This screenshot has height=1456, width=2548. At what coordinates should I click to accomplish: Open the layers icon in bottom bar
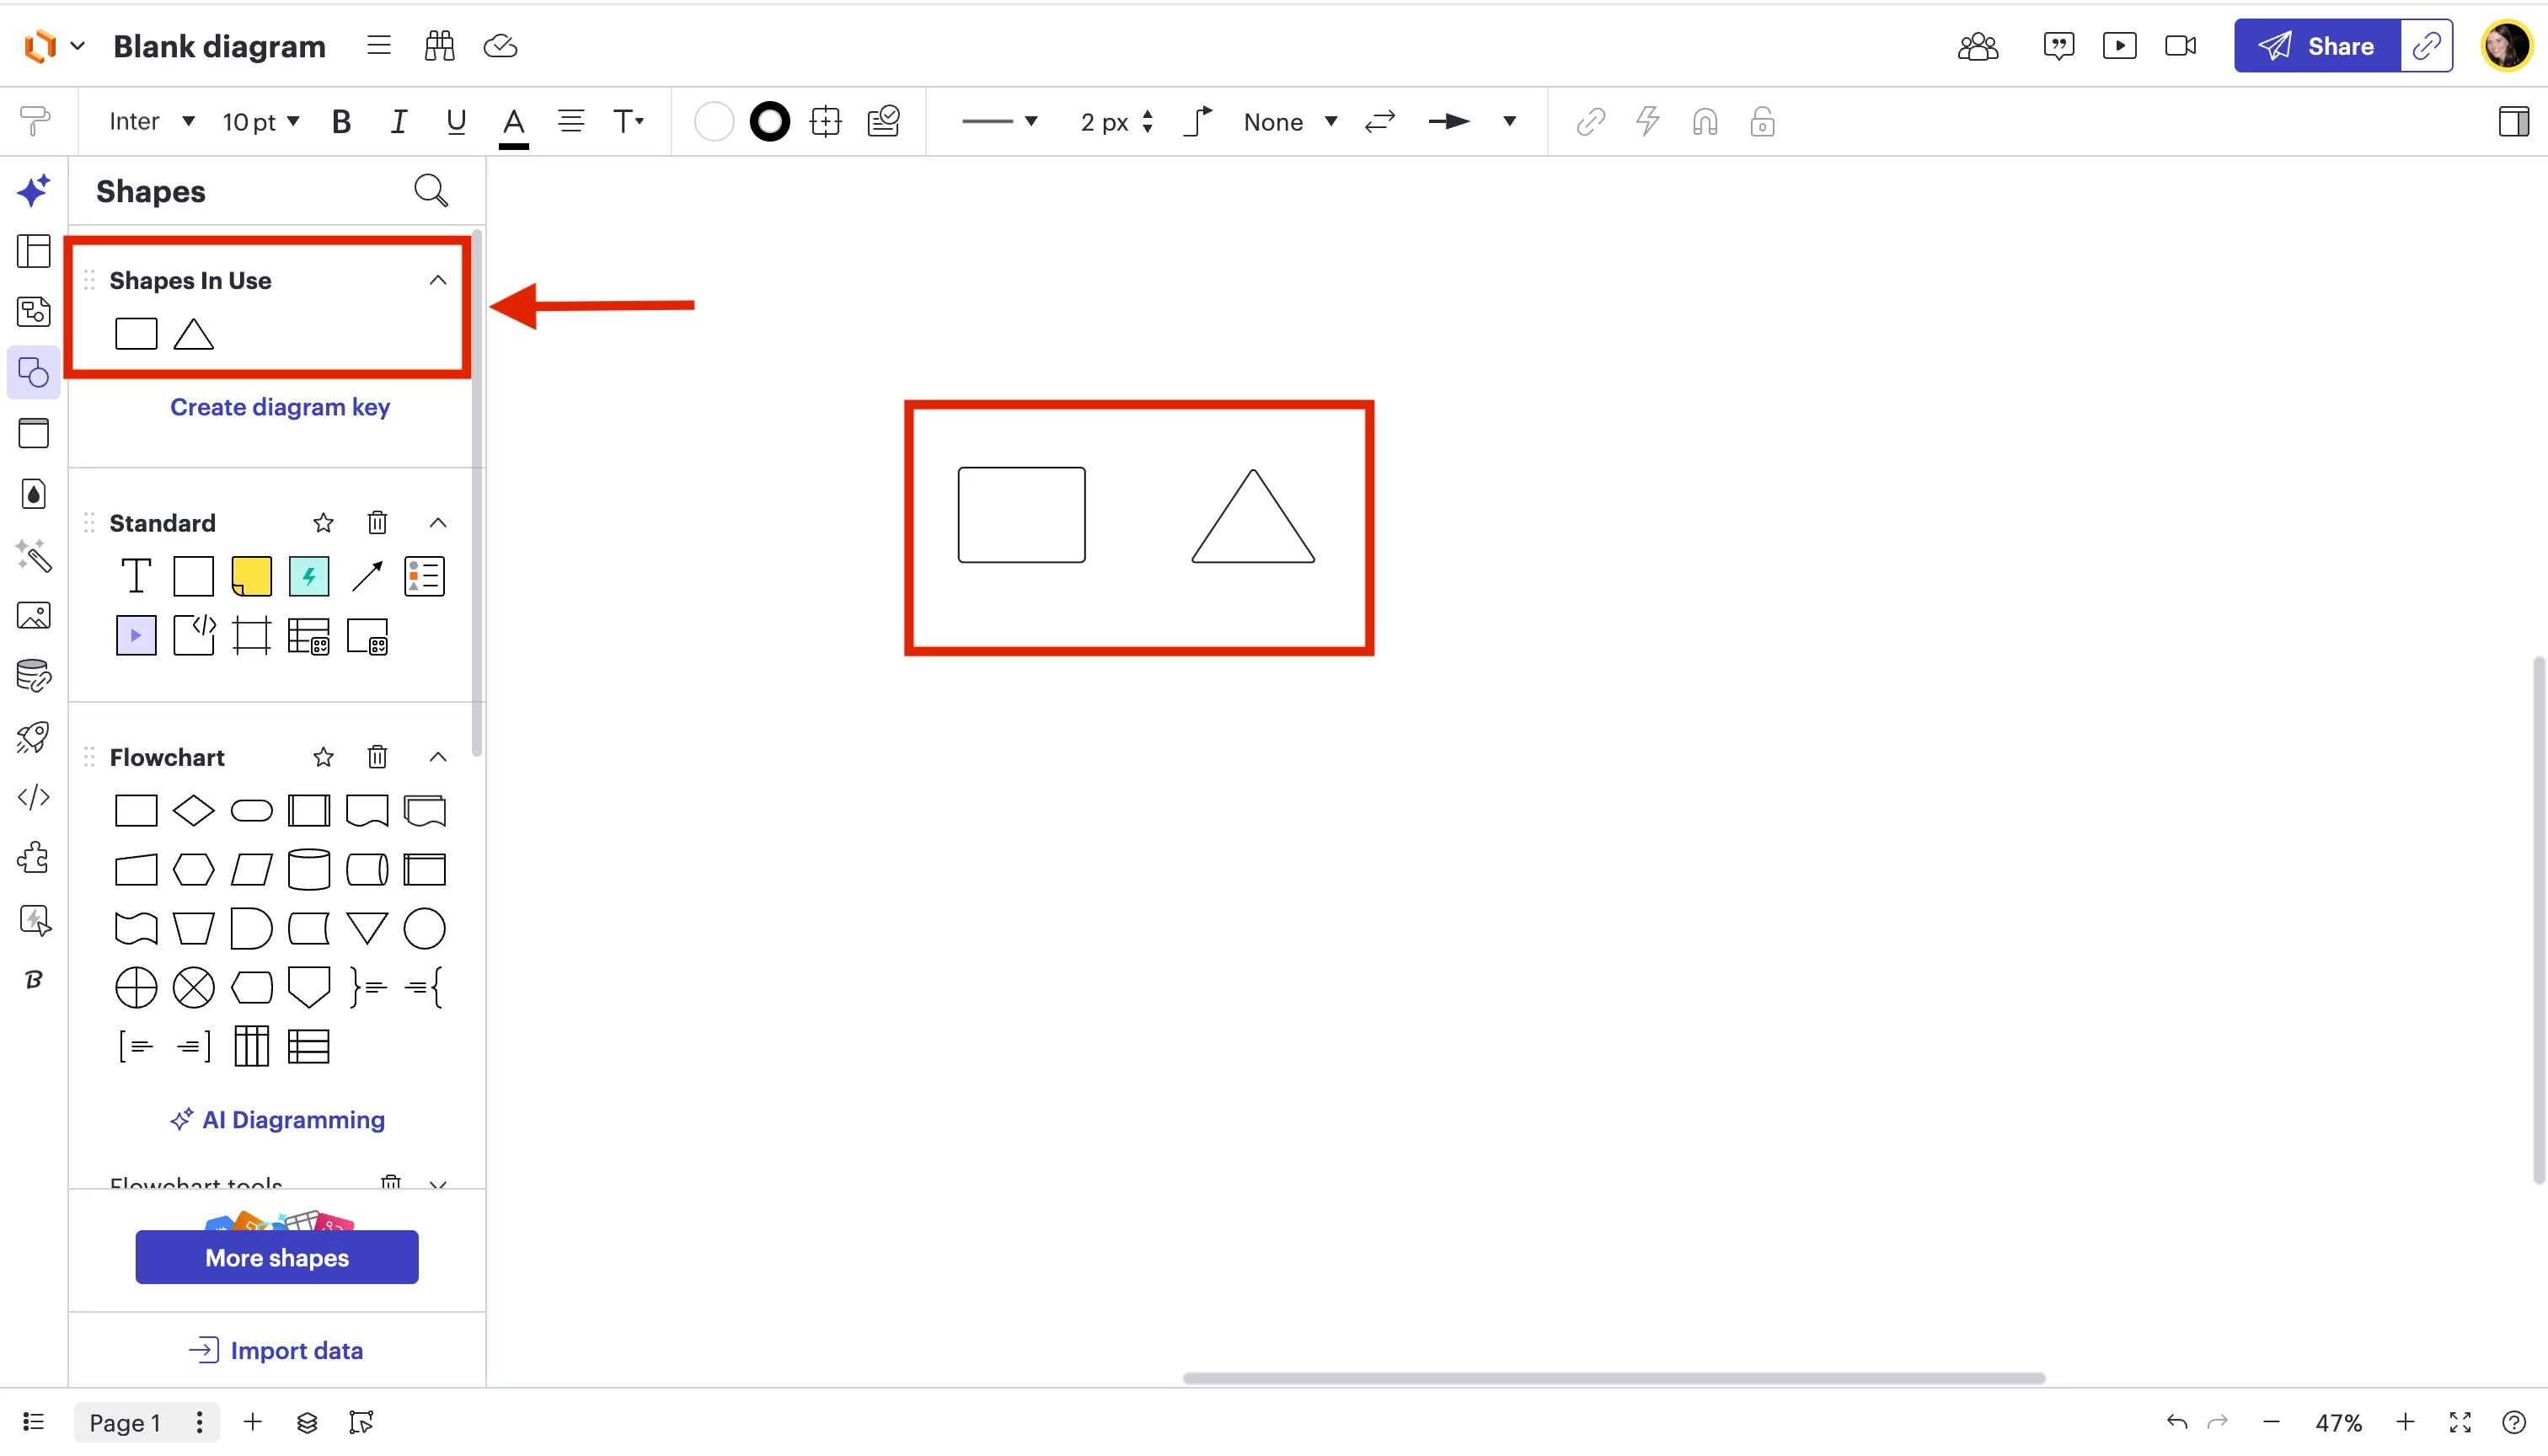point(307,1422)
